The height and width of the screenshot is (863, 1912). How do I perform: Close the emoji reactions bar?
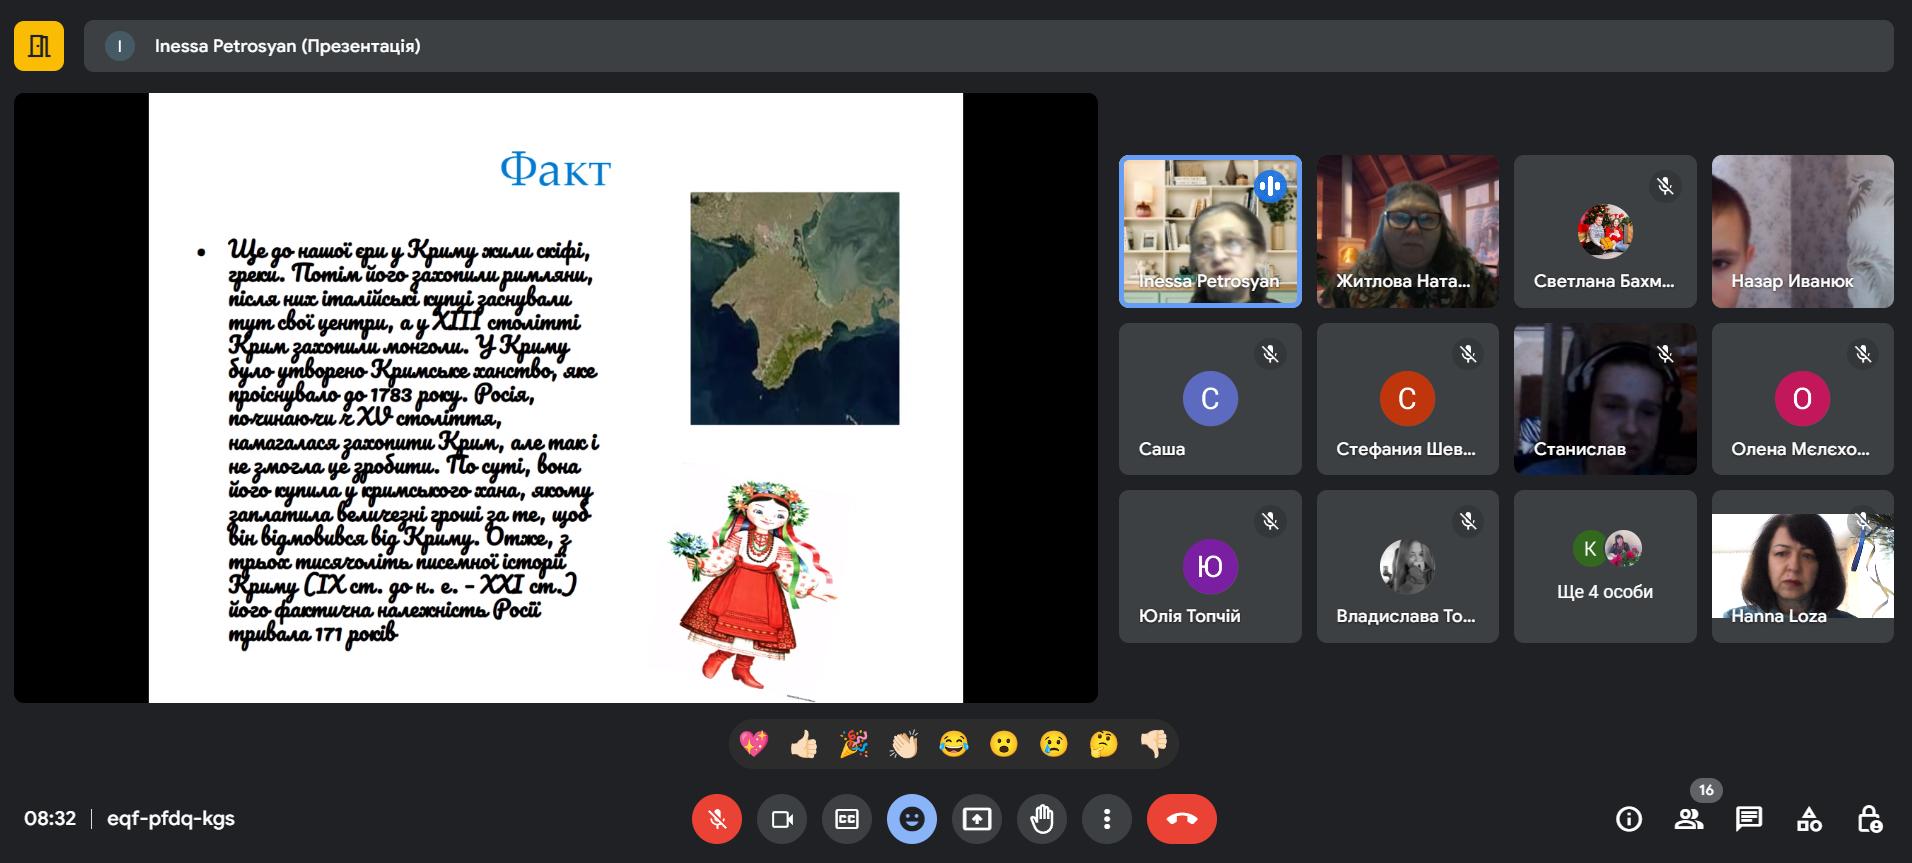[x=912, y=819]
